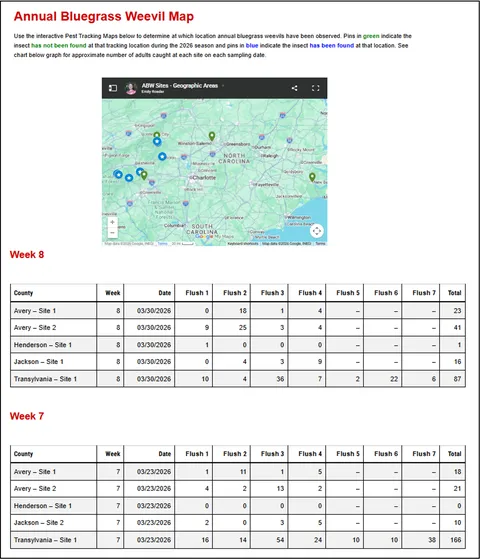Click the Google My Maps logo
This screenshot has height=559, width=480.
(x=214, y=236)
